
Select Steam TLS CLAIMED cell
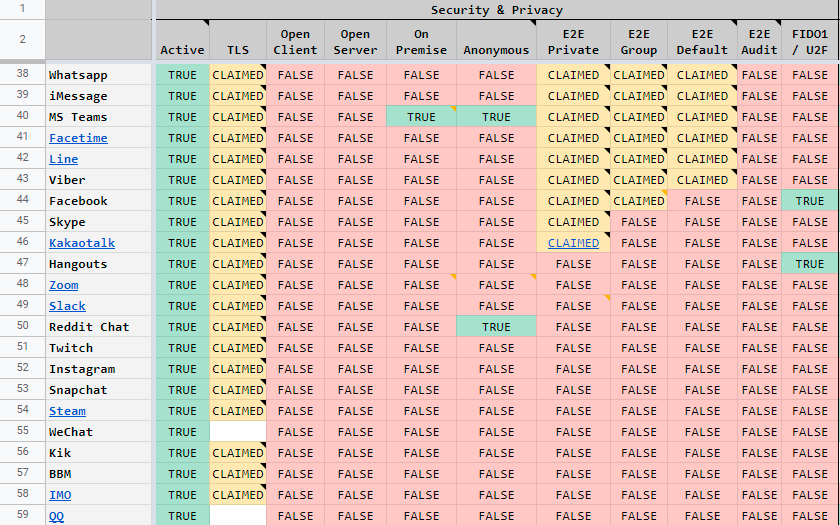pos(238,411)
